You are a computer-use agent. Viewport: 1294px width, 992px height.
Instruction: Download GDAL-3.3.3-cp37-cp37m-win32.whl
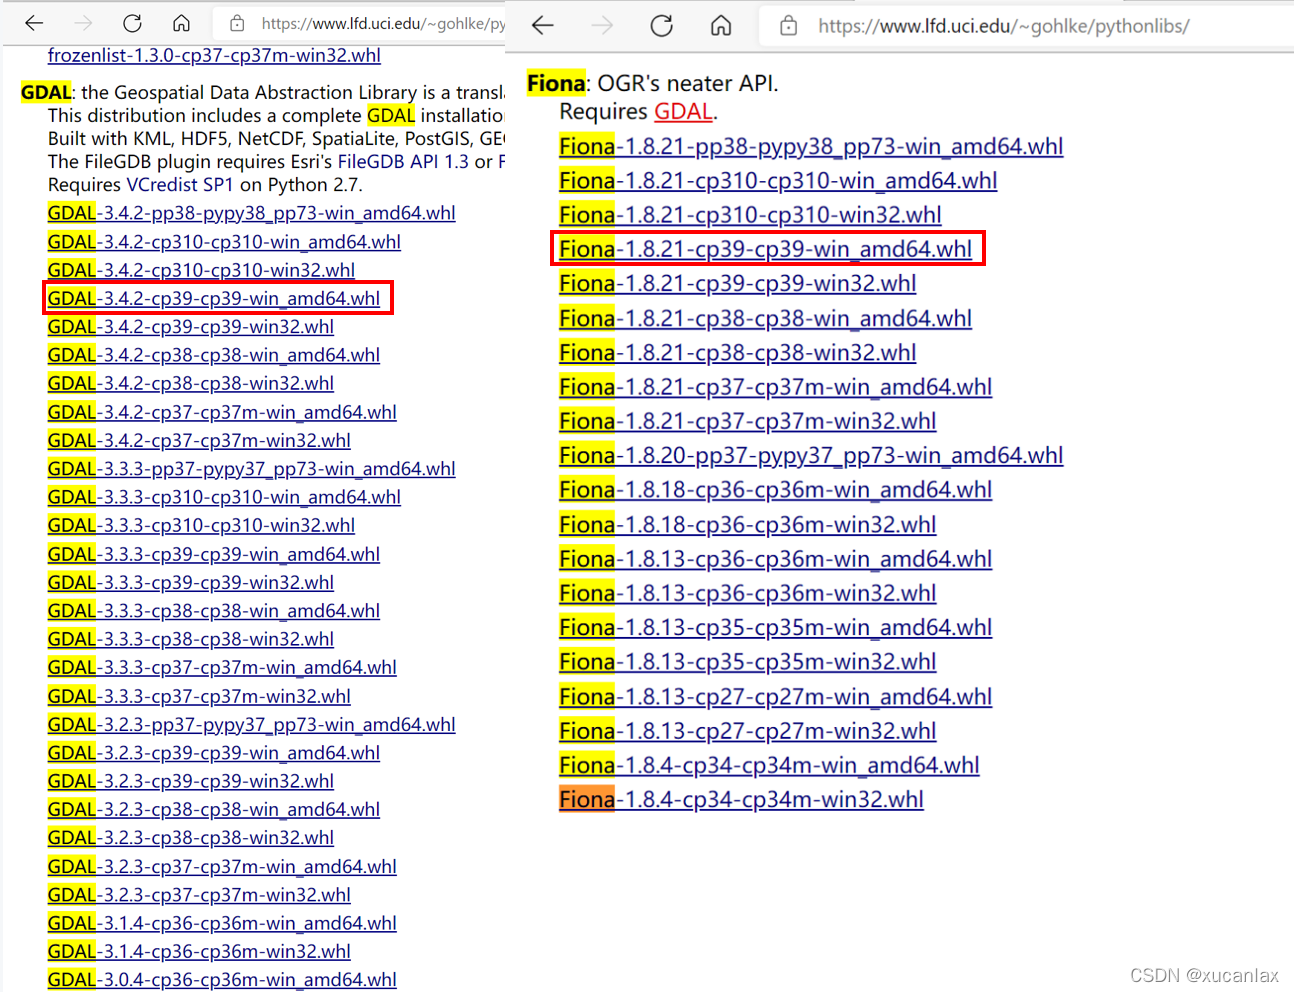coord(199,696)
